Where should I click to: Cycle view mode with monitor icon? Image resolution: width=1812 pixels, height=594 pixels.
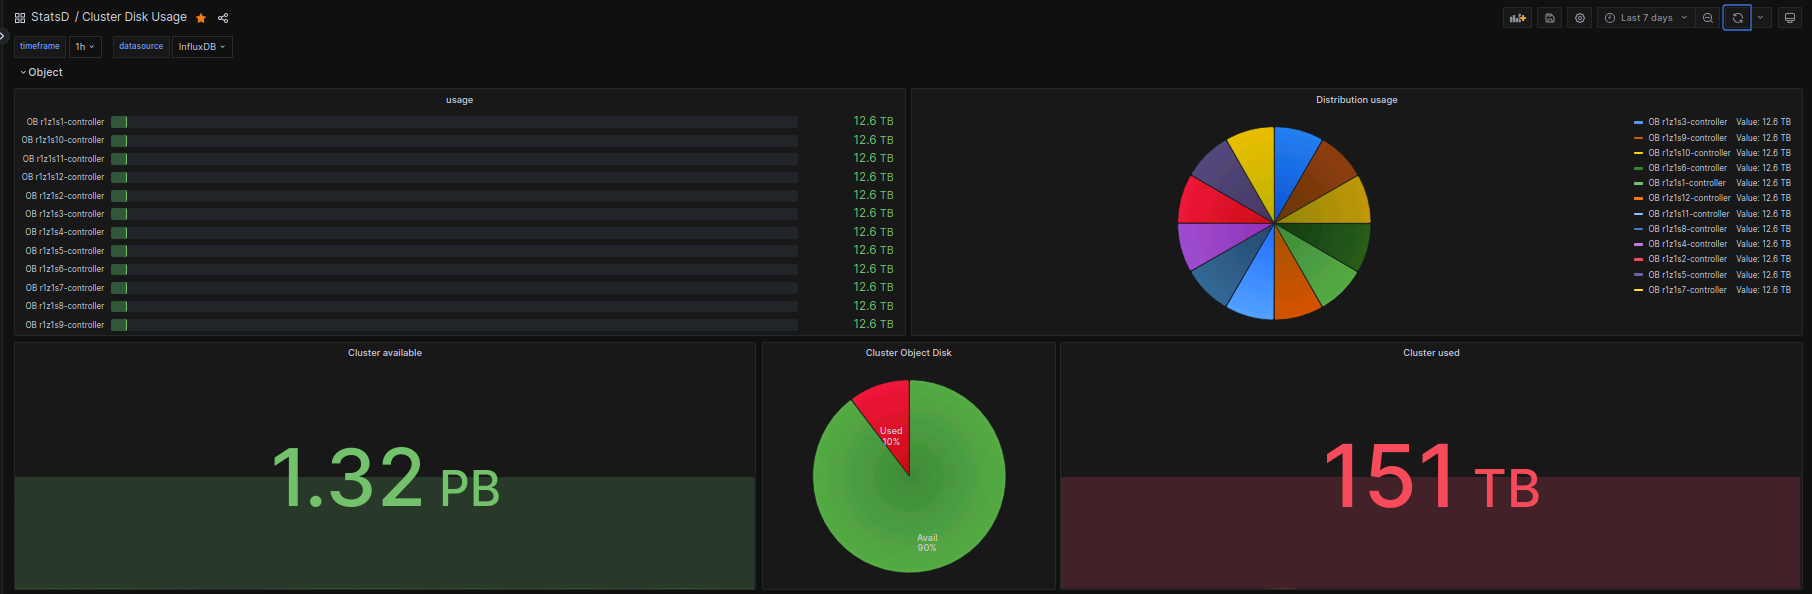(1790, 18)
